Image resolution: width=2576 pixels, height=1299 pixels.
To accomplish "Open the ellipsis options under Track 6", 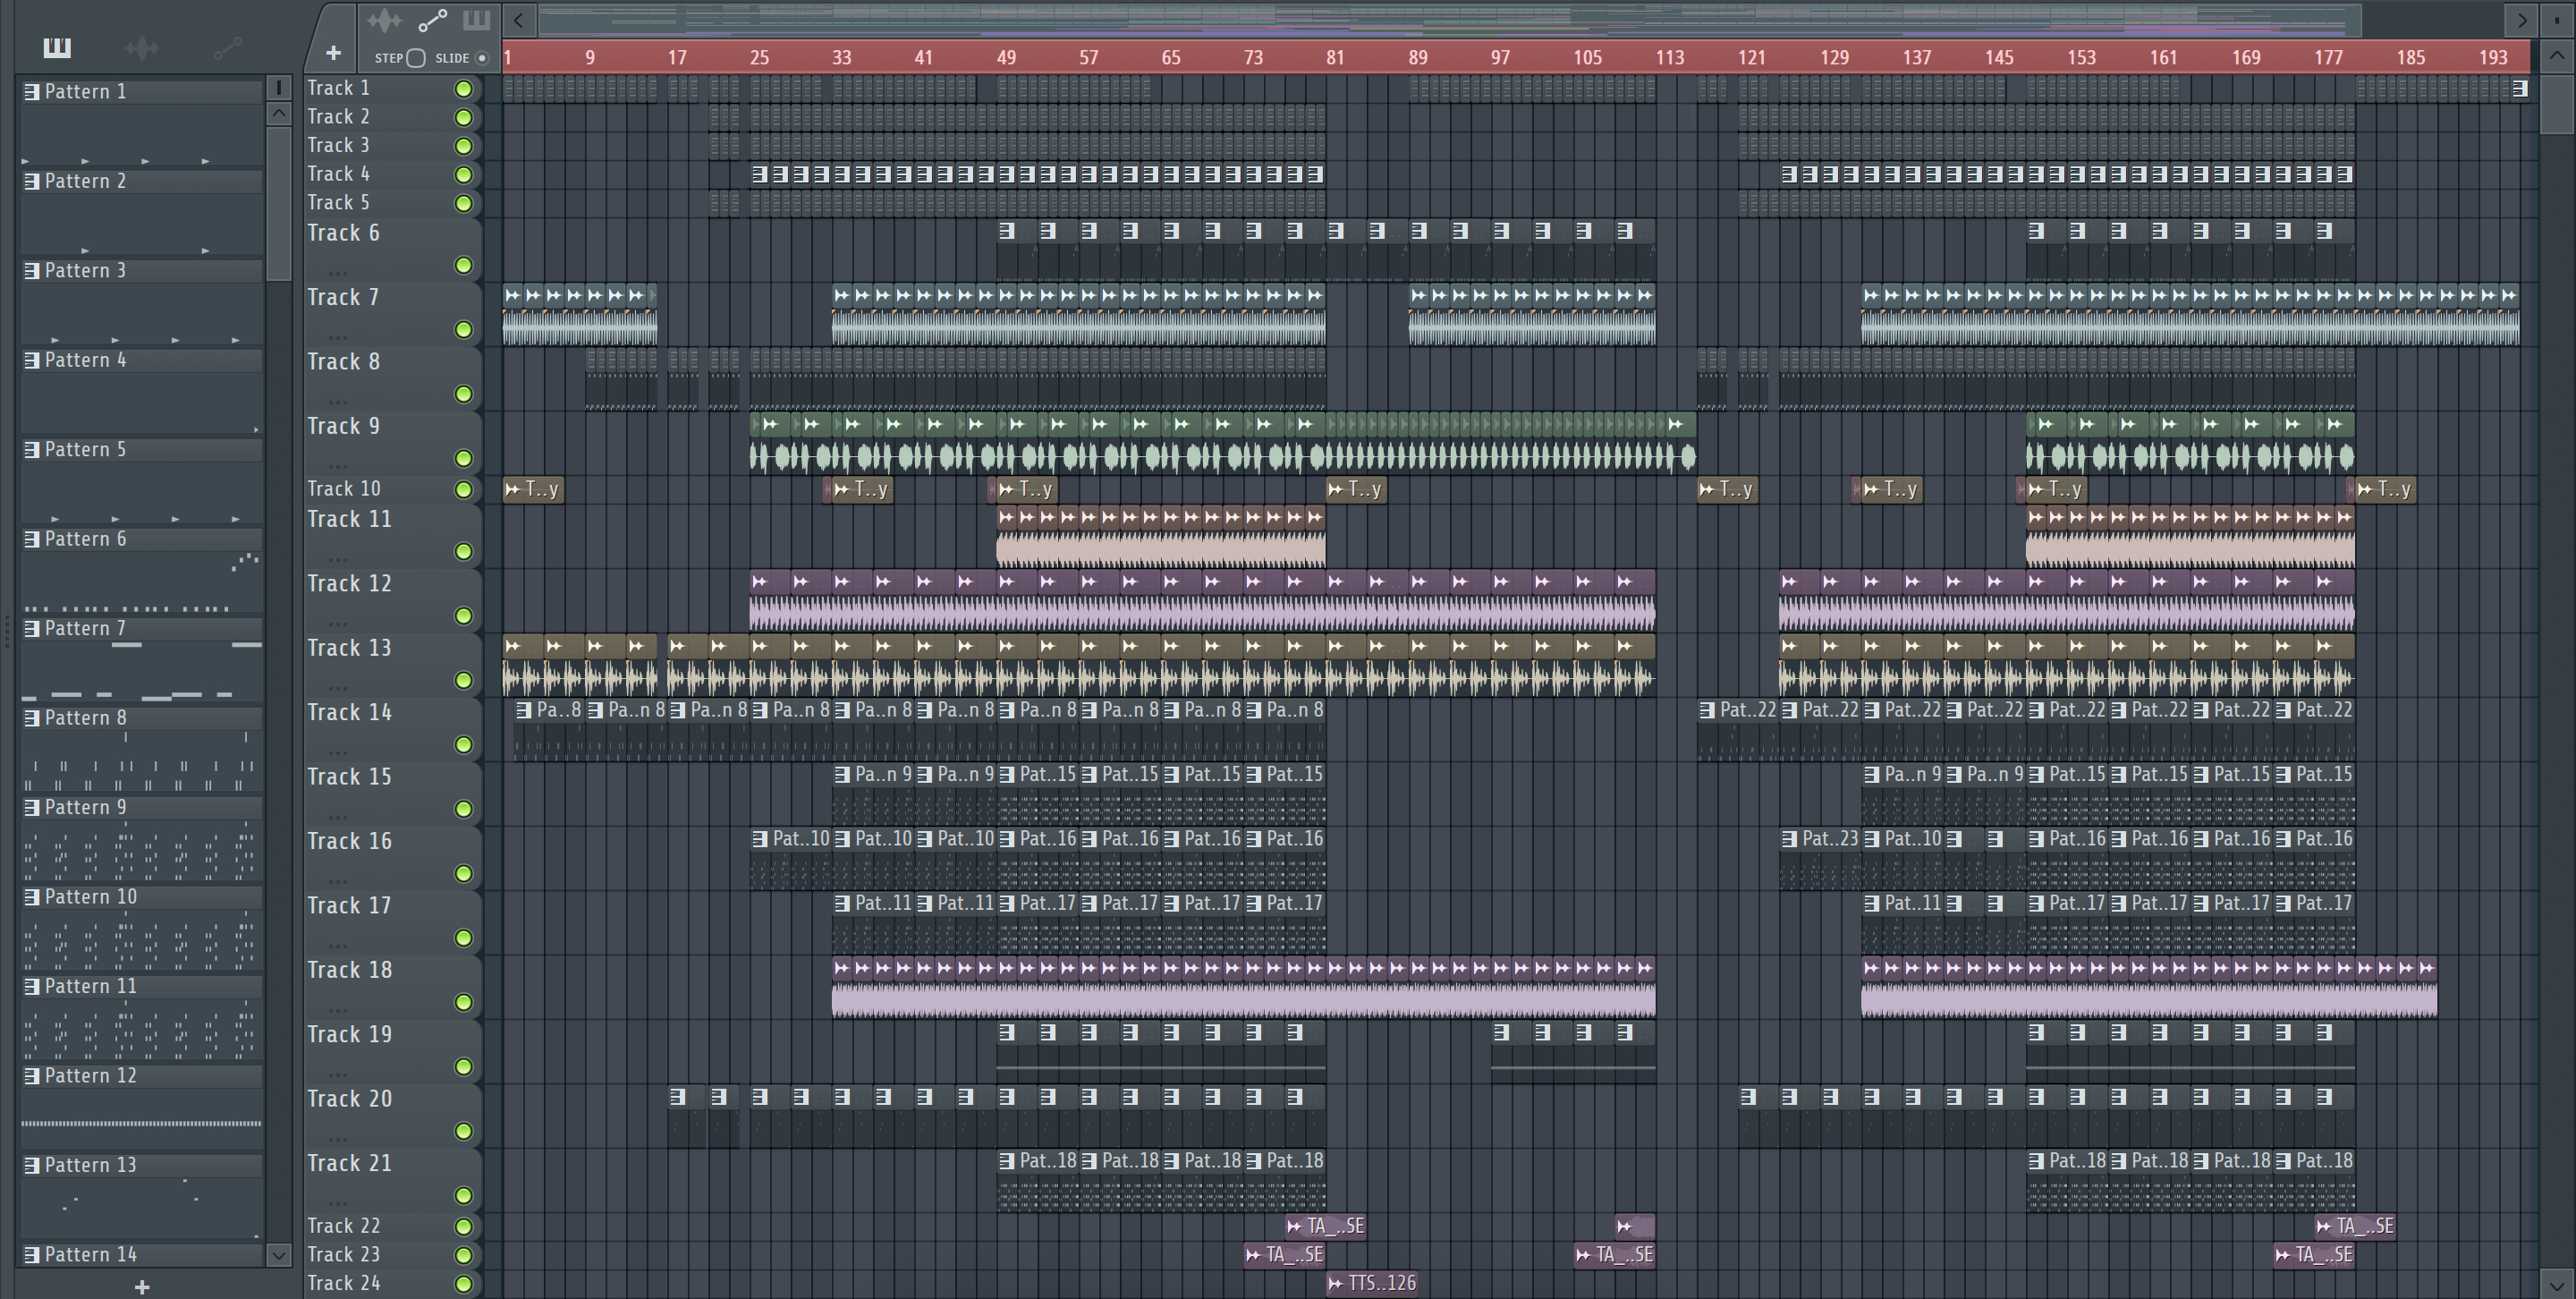I will coord(338,272).
